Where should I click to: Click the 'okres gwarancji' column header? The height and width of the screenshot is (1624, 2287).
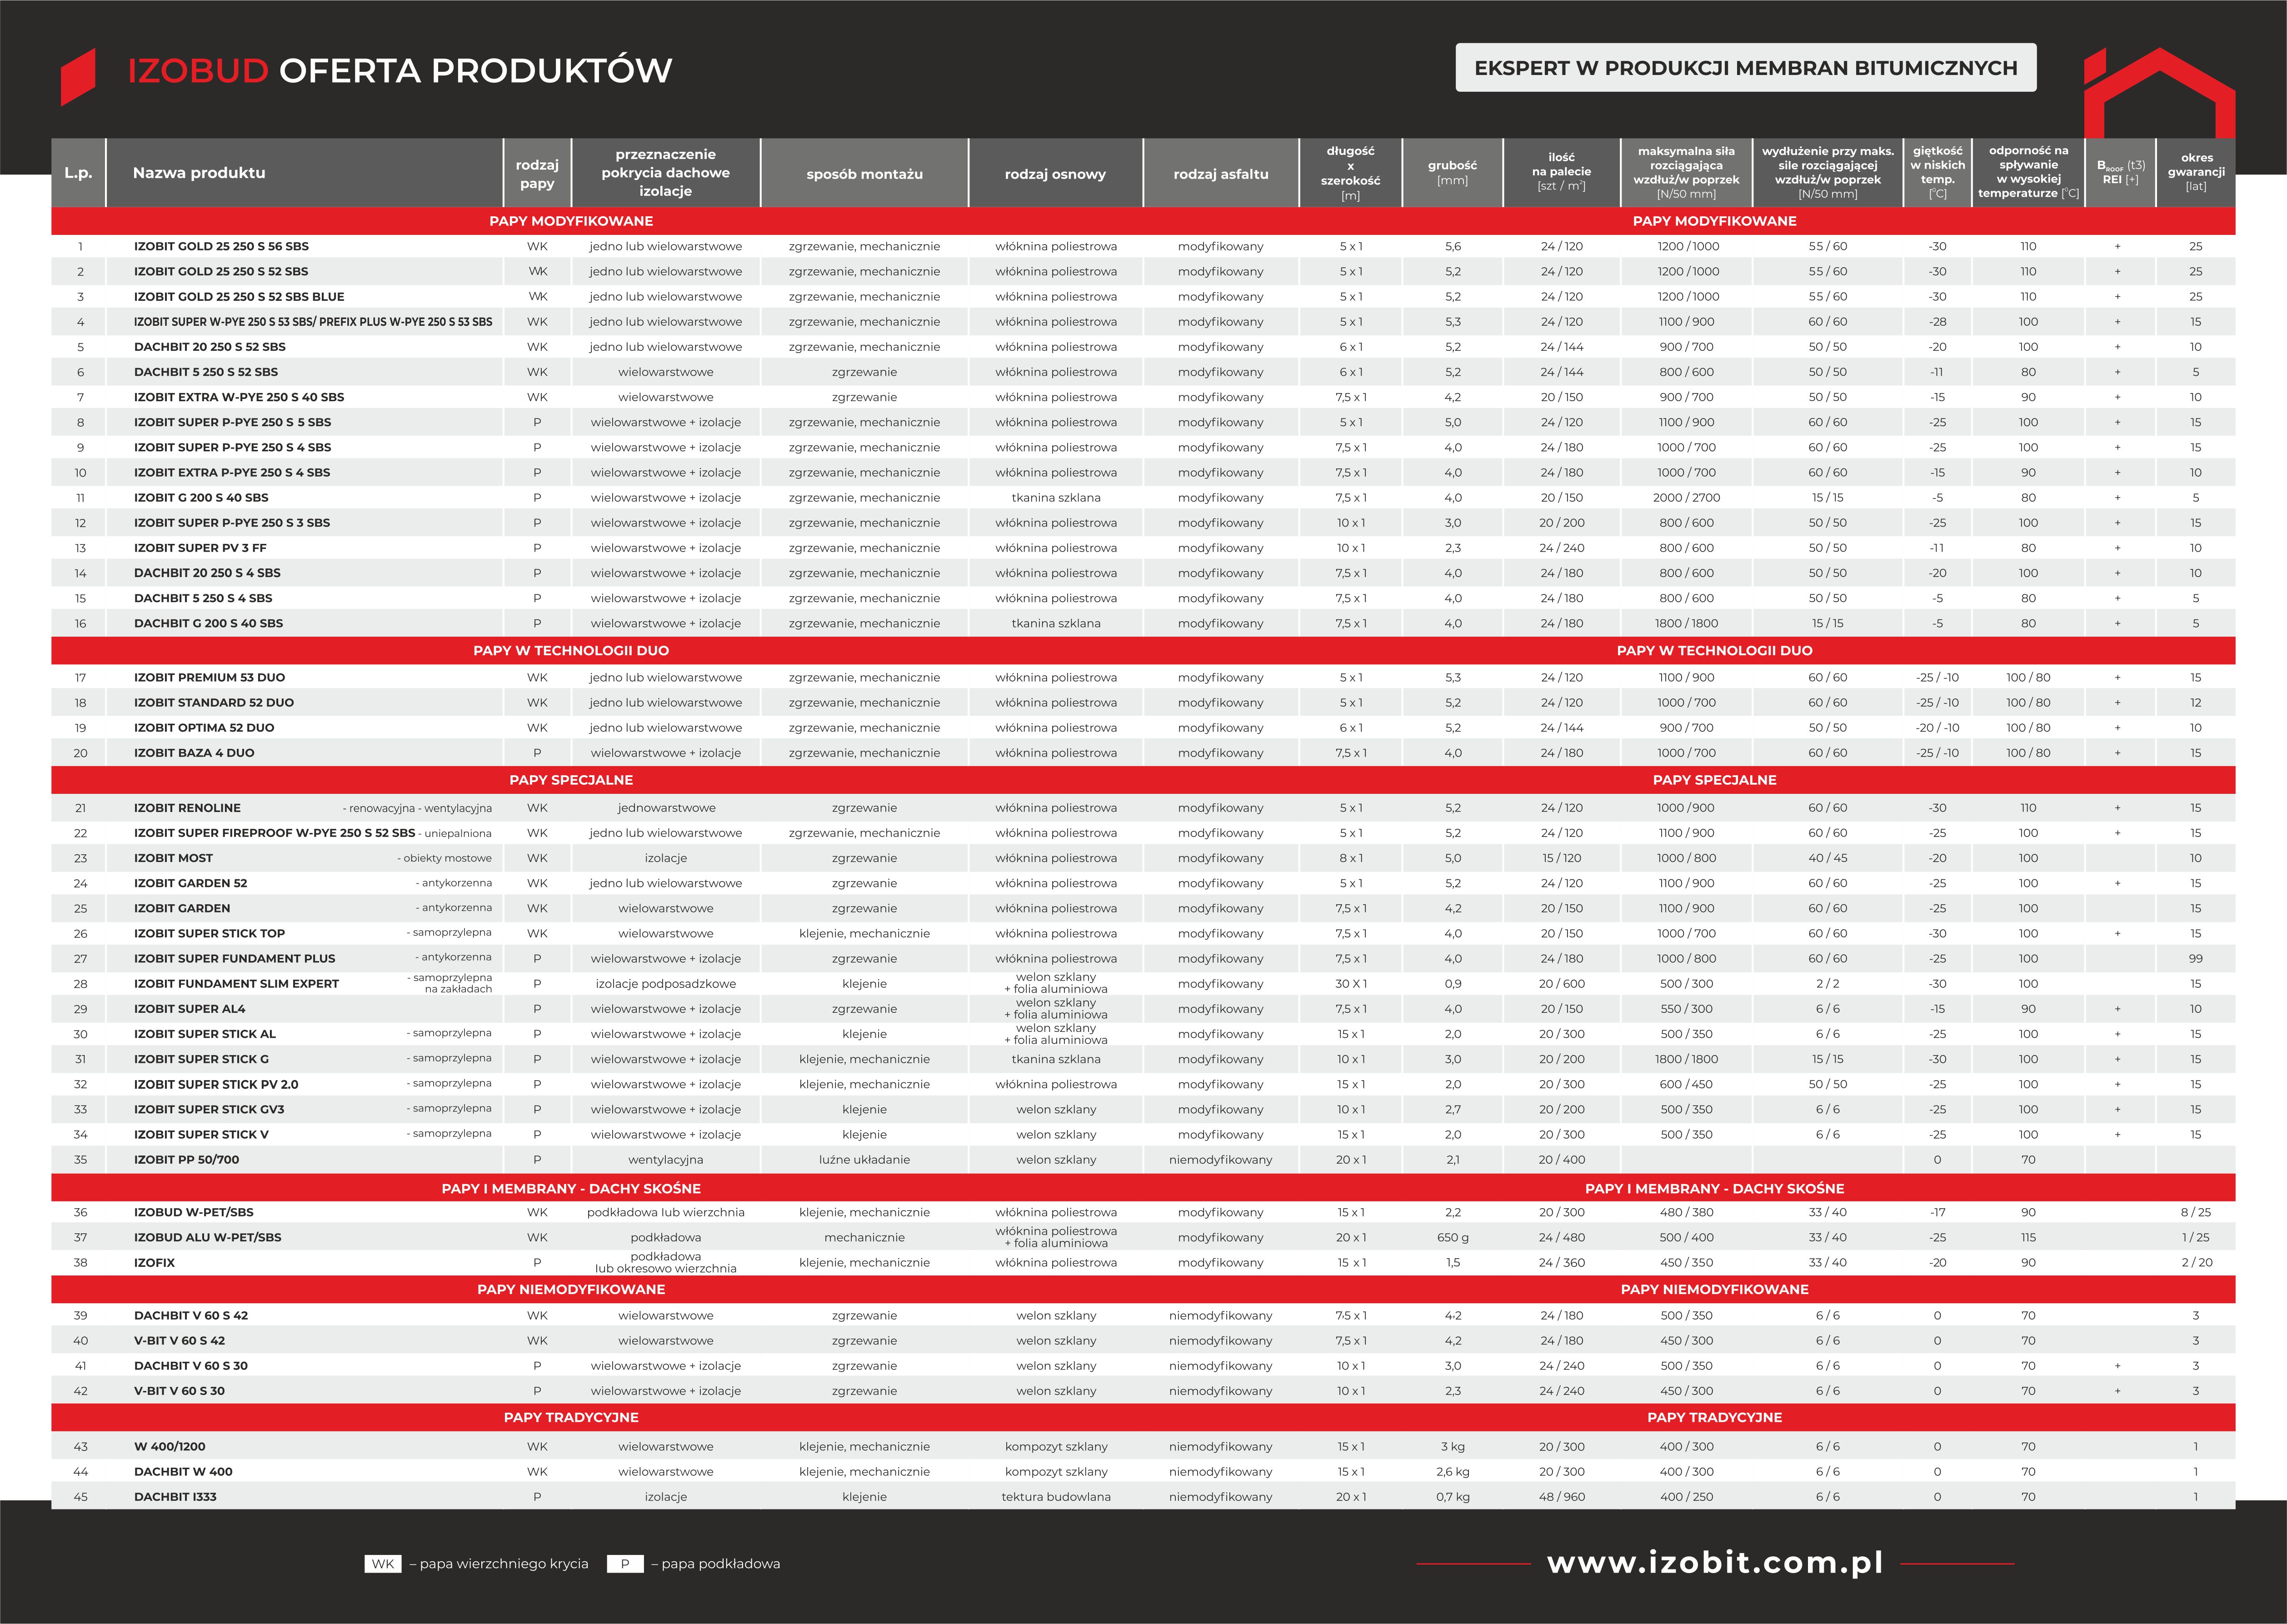pyautogui.click(x=2195, y=172)
